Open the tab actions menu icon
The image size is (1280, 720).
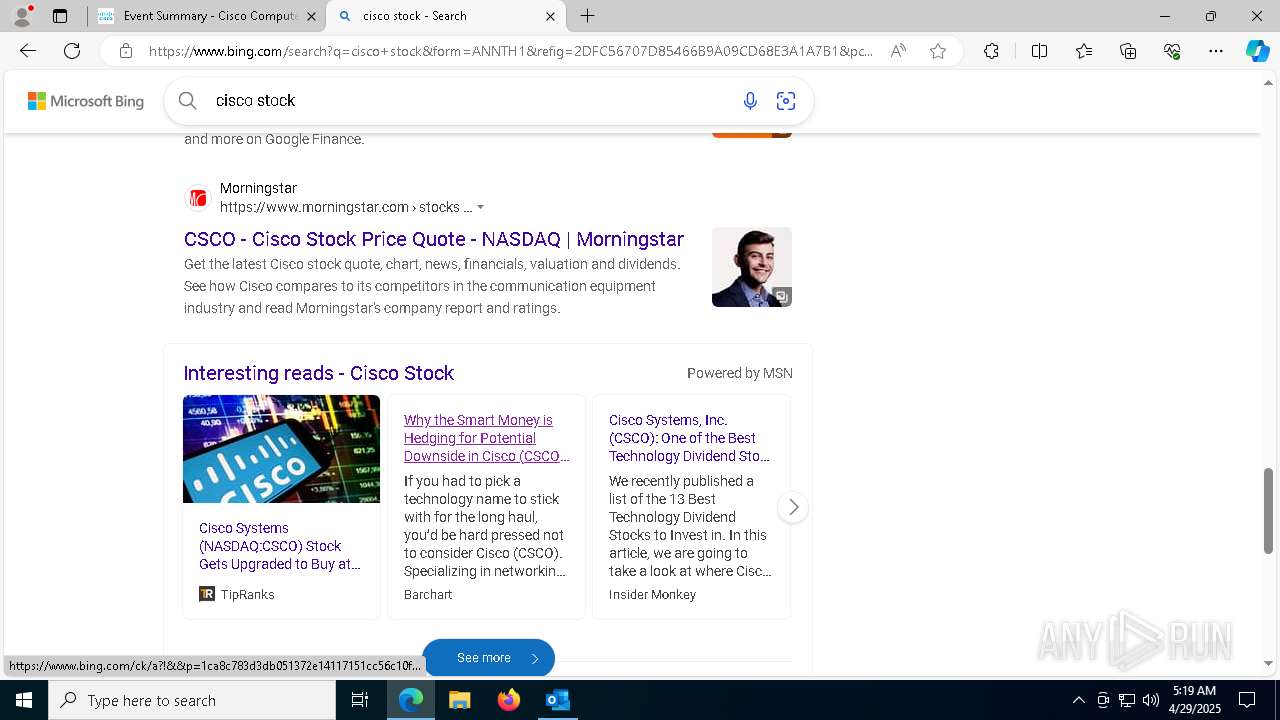(60, 16)
